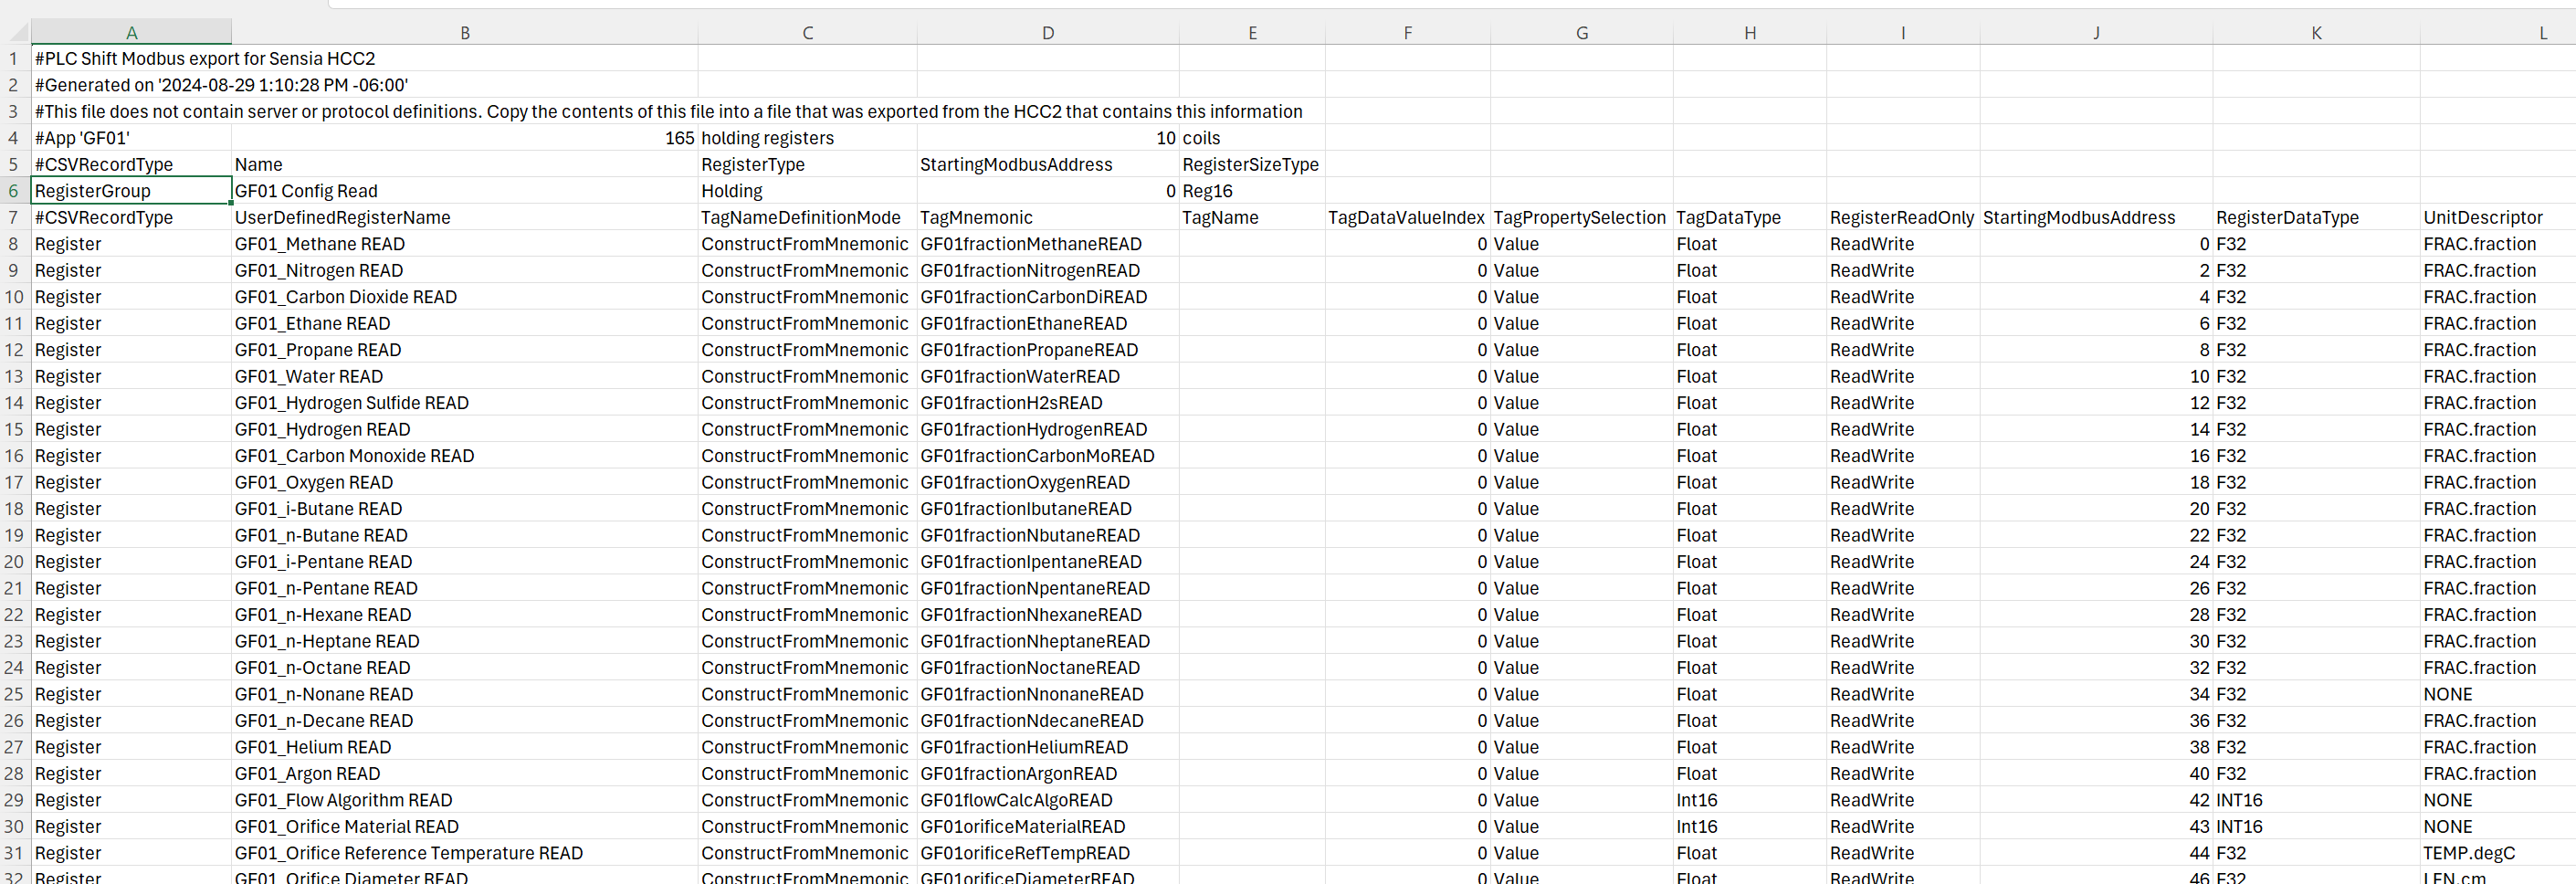Viewport: 2576px width, 884px height.
Task: Select the 'holding registers' cell in row 4
Action: pos(767,138)
